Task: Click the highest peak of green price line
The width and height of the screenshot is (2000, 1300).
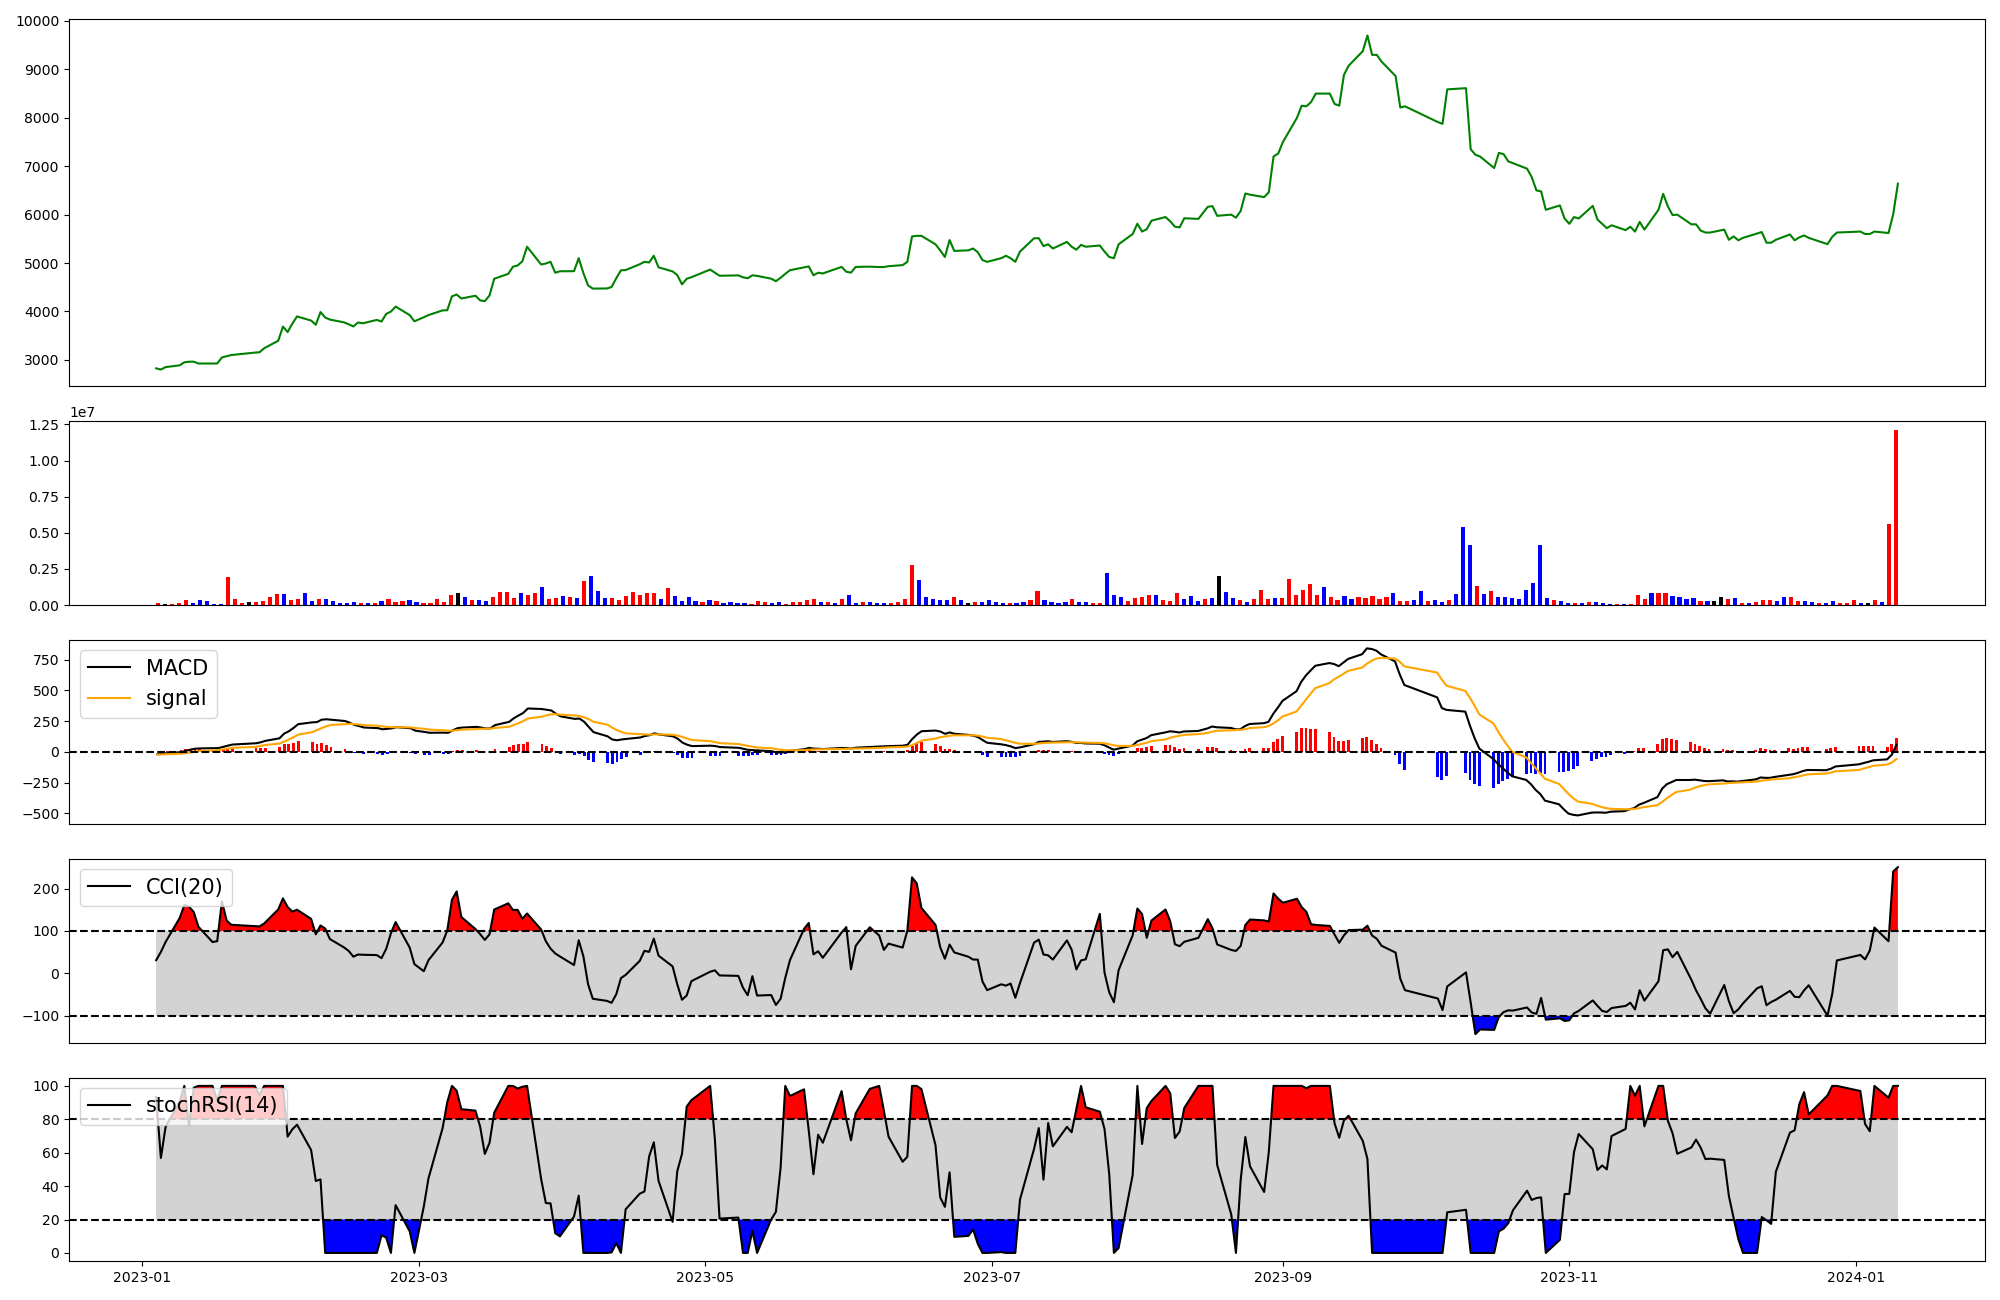Action: point(1367,37)
